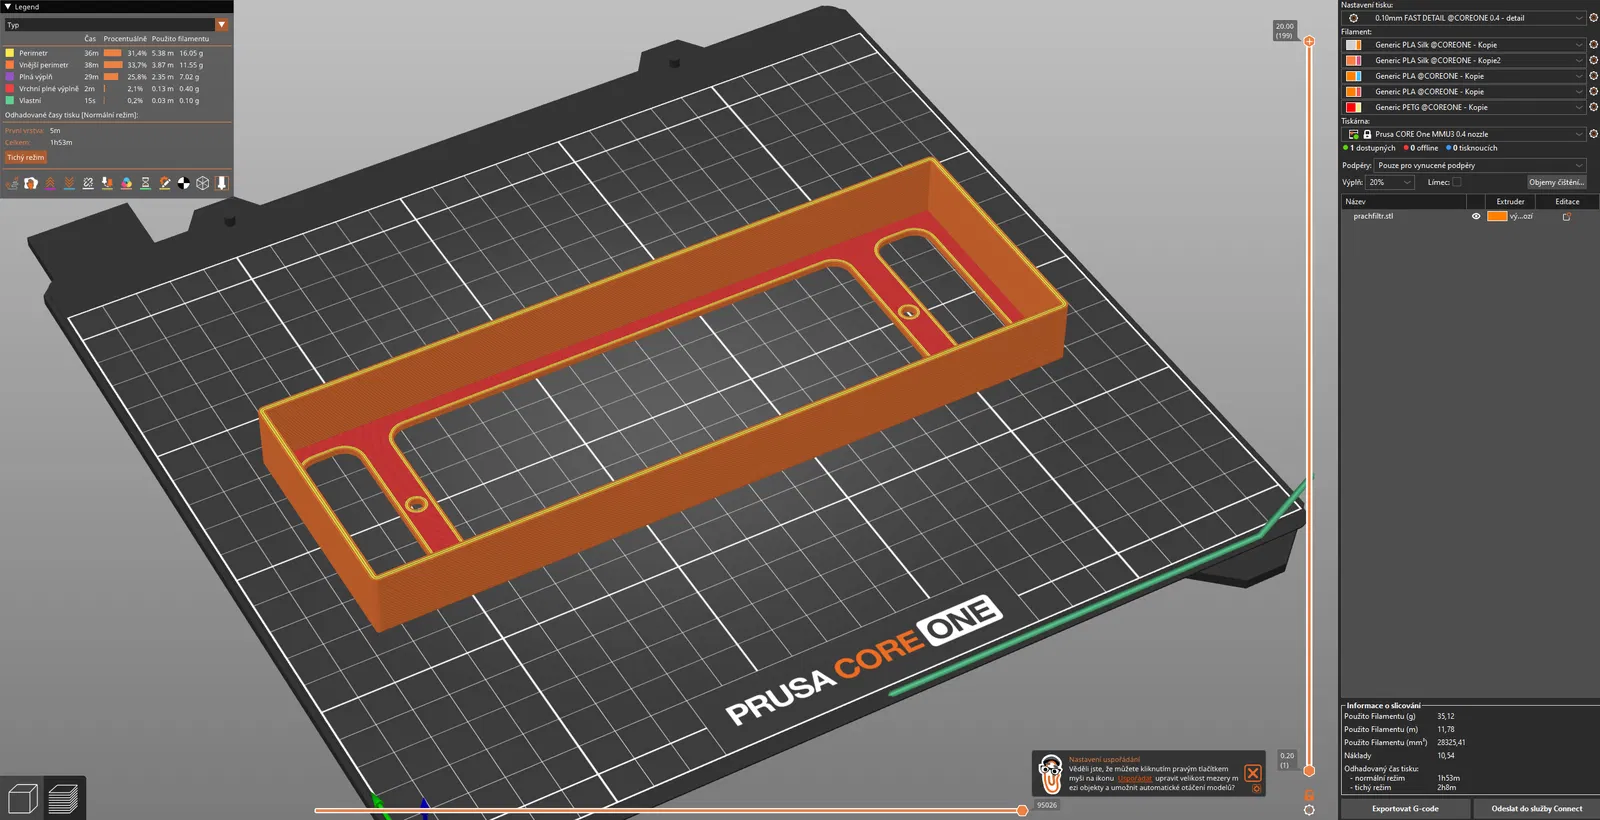Click the layer slider lock icon

point(1309,795)
